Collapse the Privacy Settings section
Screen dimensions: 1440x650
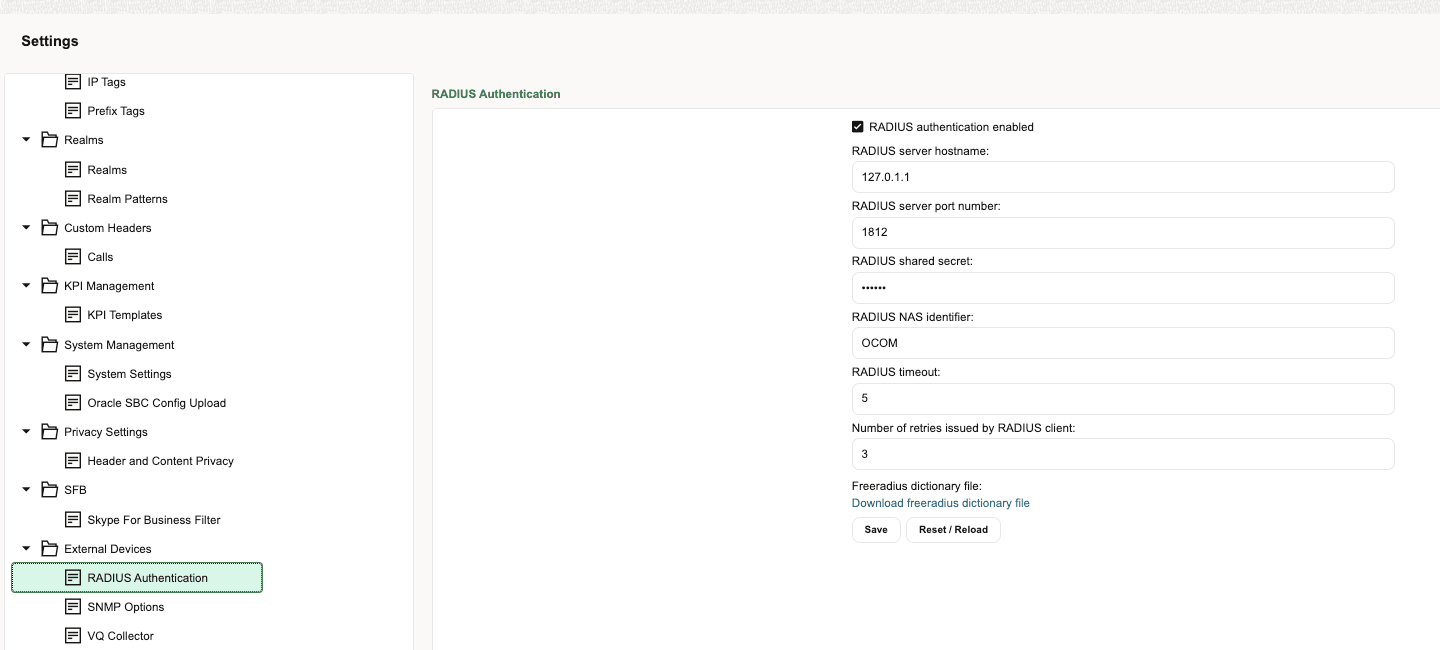[25, 431]
